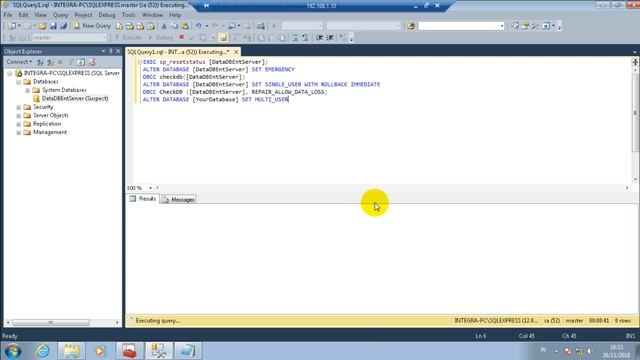Open the master database dropdown
Image resolution: width=640 pixels, height=360 pixels.
[x=104, y=37]
